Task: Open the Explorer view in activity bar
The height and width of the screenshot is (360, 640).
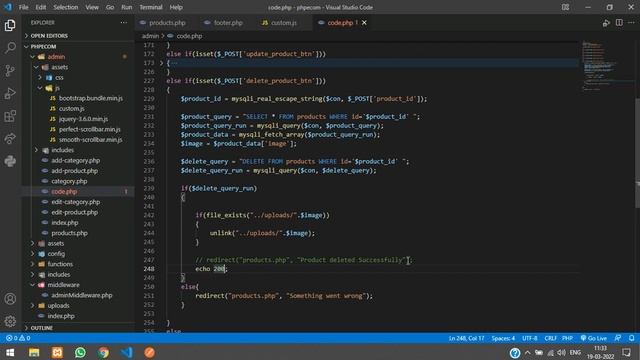Action: click(x=10, y=26)
